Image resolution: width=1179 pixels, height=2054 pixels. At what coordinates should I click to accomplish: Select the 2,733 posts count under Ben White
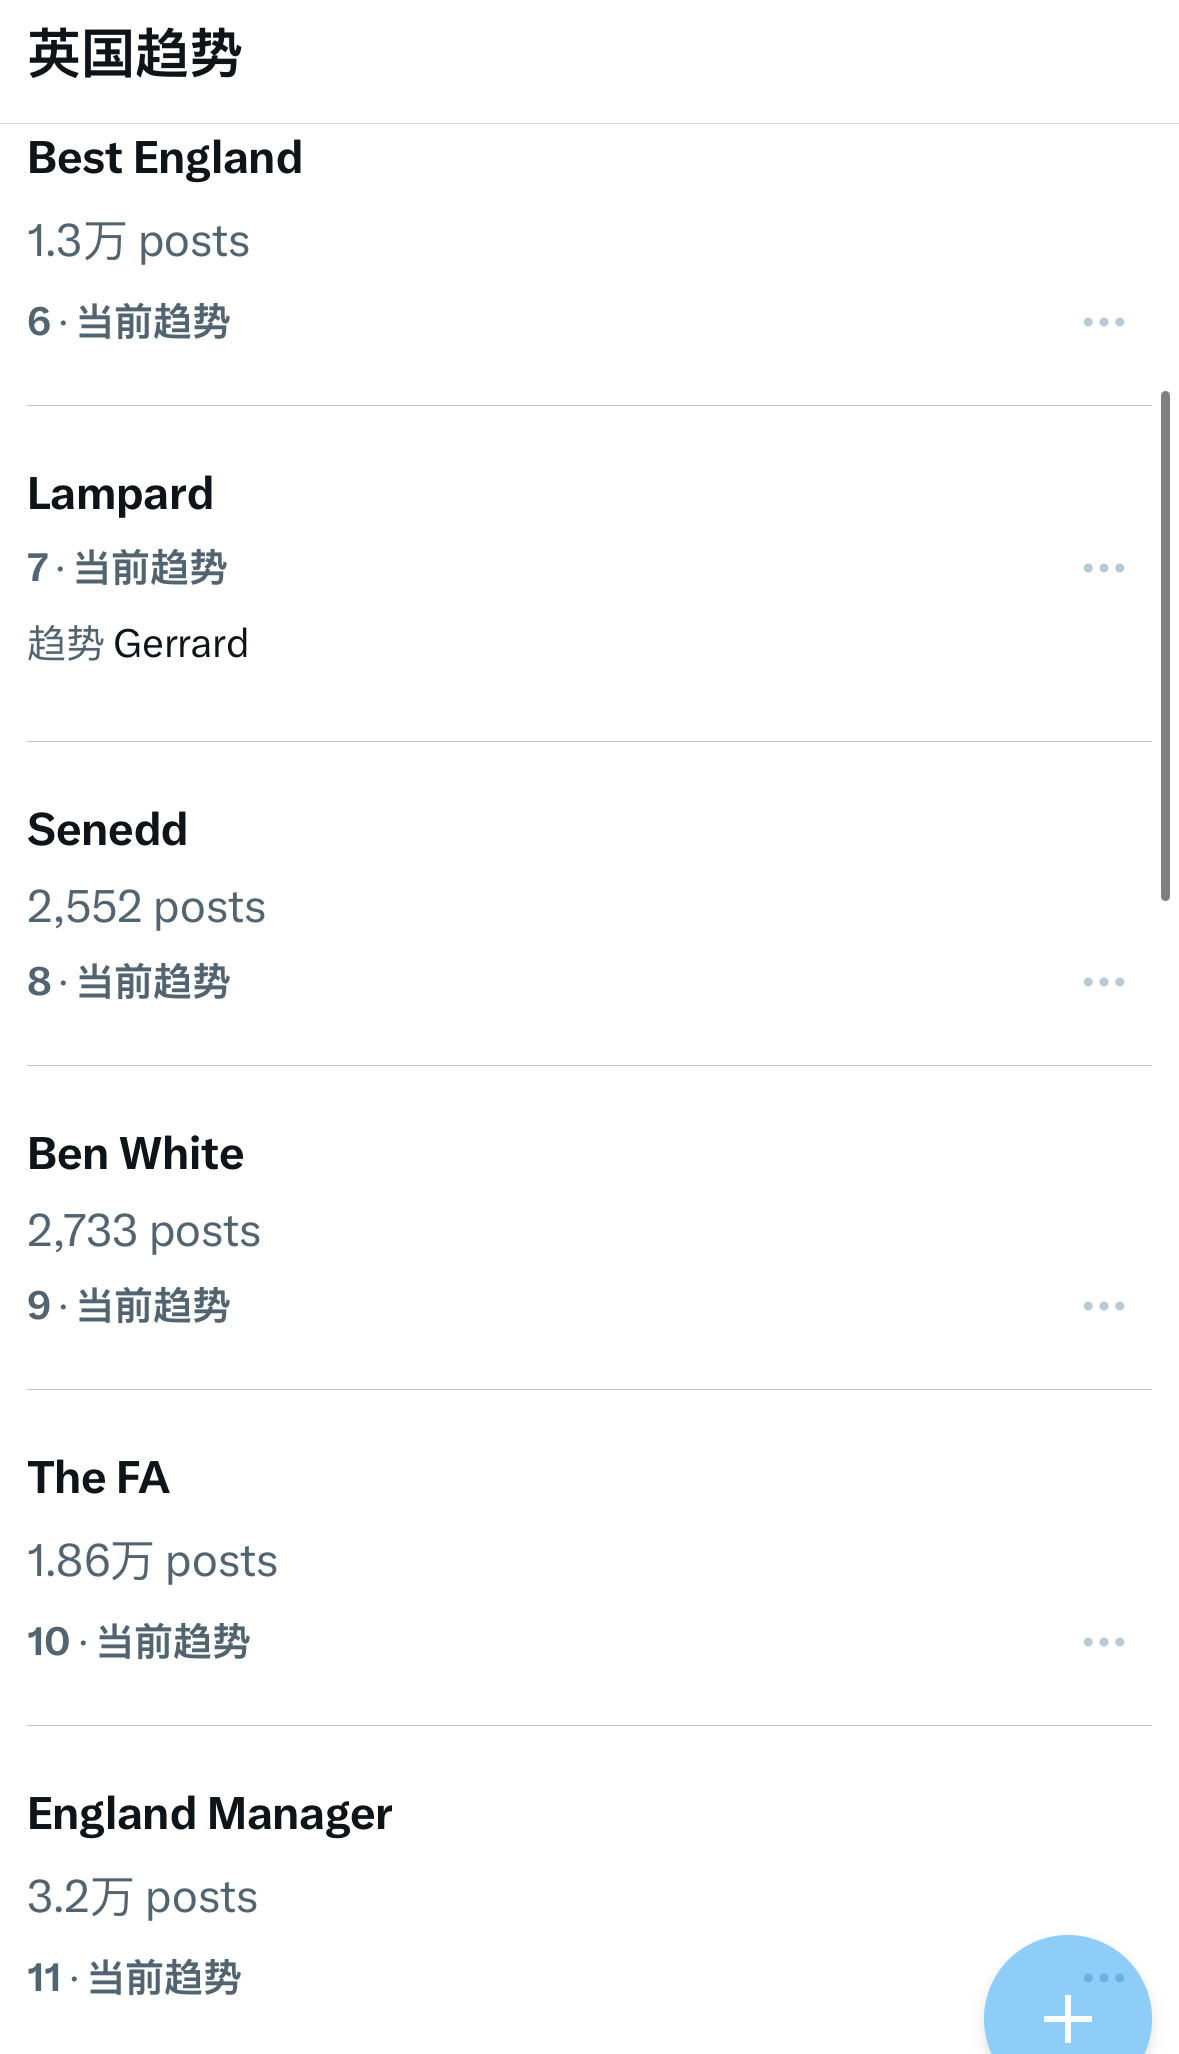tap(144, 1231)
